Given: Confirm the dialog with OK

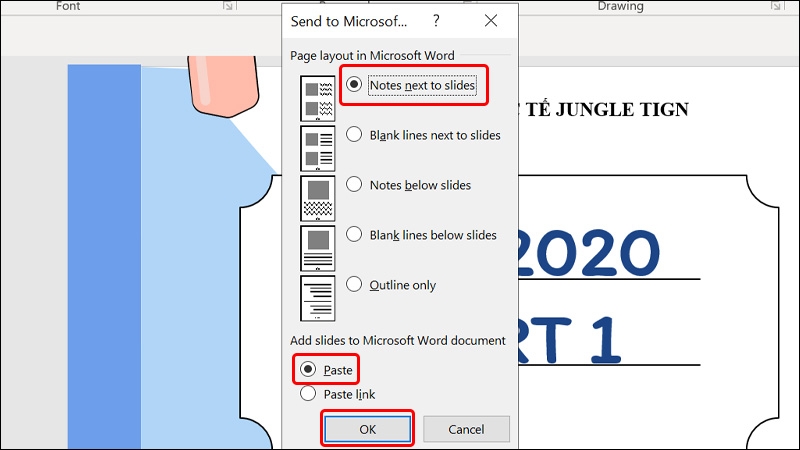Looking at the screenshot, I should [x=367, y=429].
